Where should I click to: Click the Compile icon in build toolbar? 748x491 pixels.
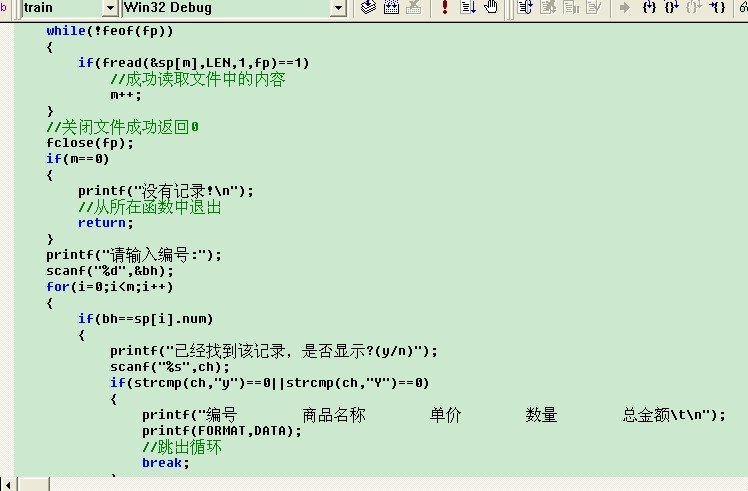(x=367, y=8)
